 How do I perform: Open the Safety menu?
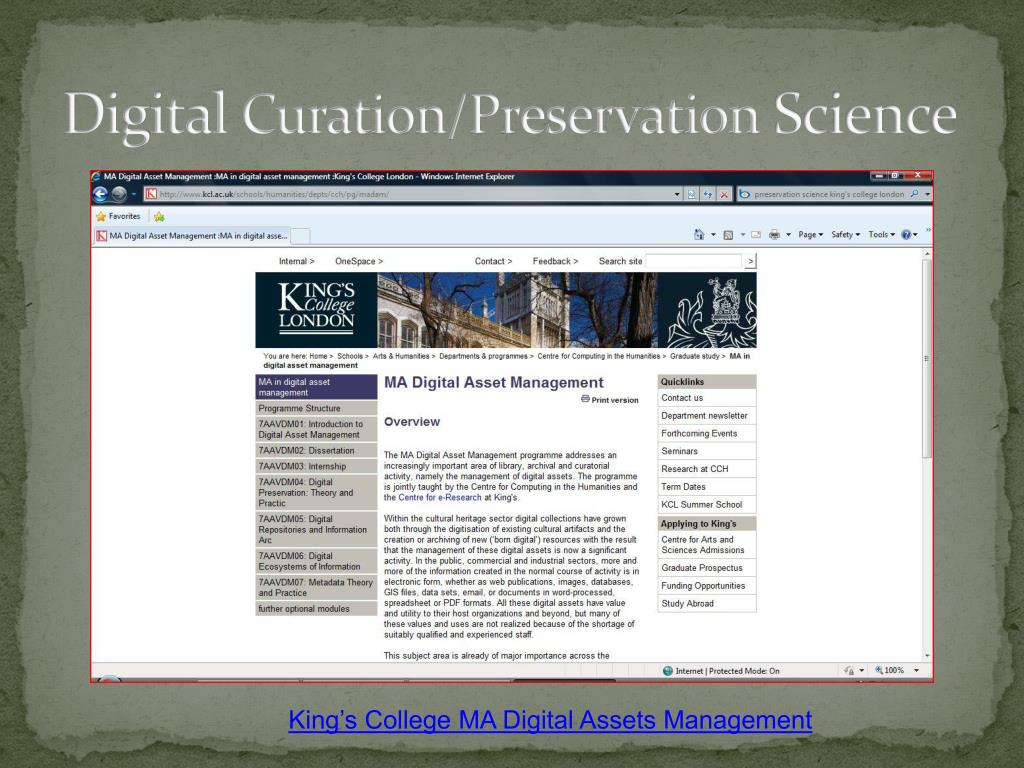[846, 234]
